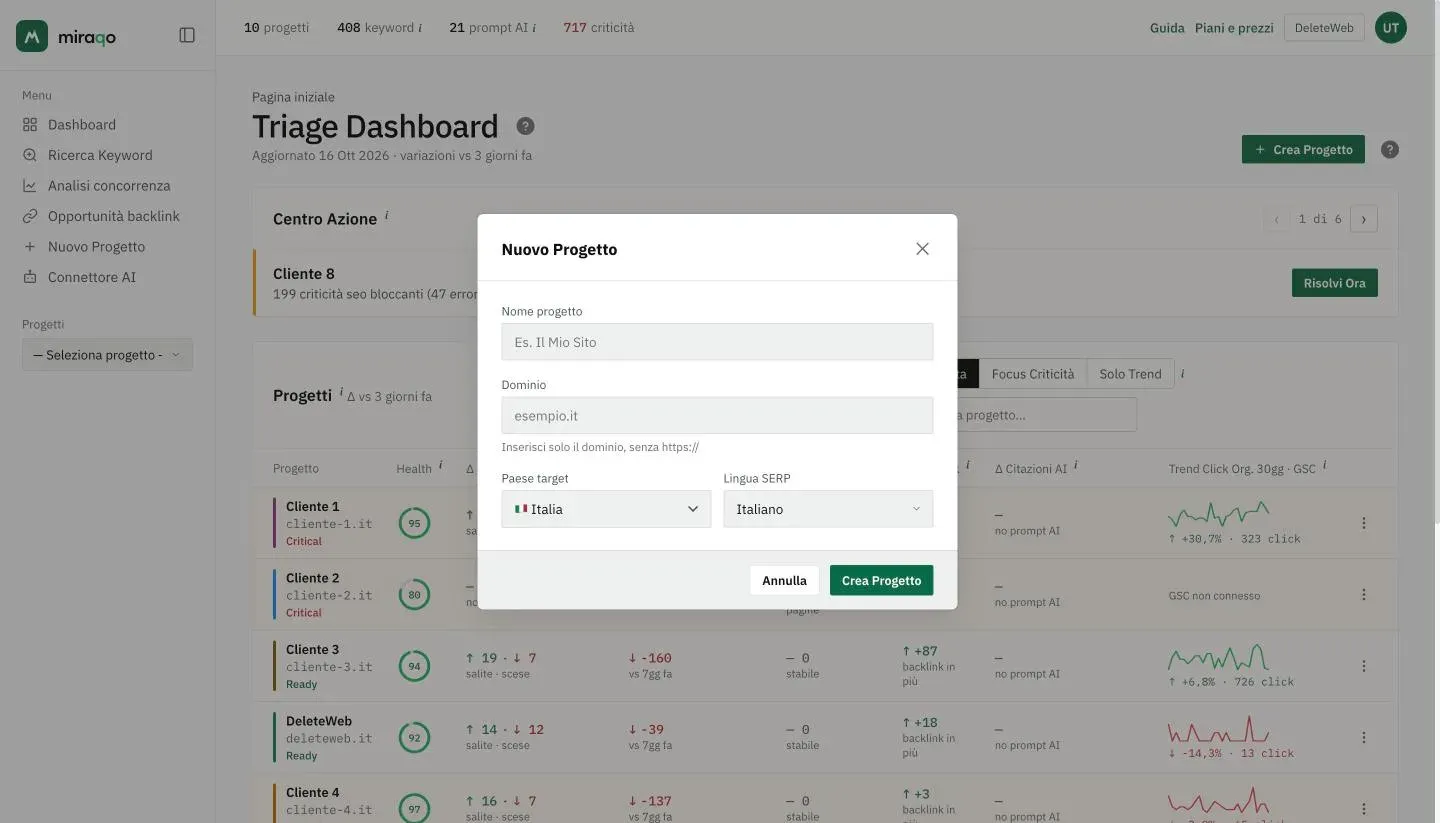
Task: Close the Nuovo Progetto dialog
Action: [x=922, y=249]
